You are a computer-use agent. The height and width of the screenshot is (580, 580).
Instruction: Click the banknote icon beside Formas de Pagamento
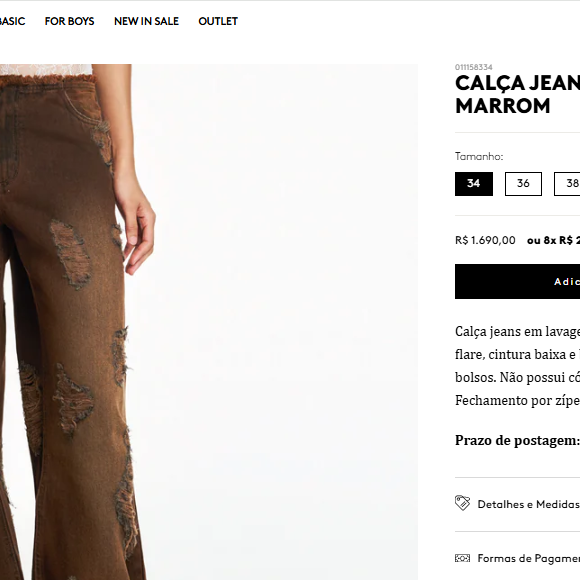(x=462, y=558)
